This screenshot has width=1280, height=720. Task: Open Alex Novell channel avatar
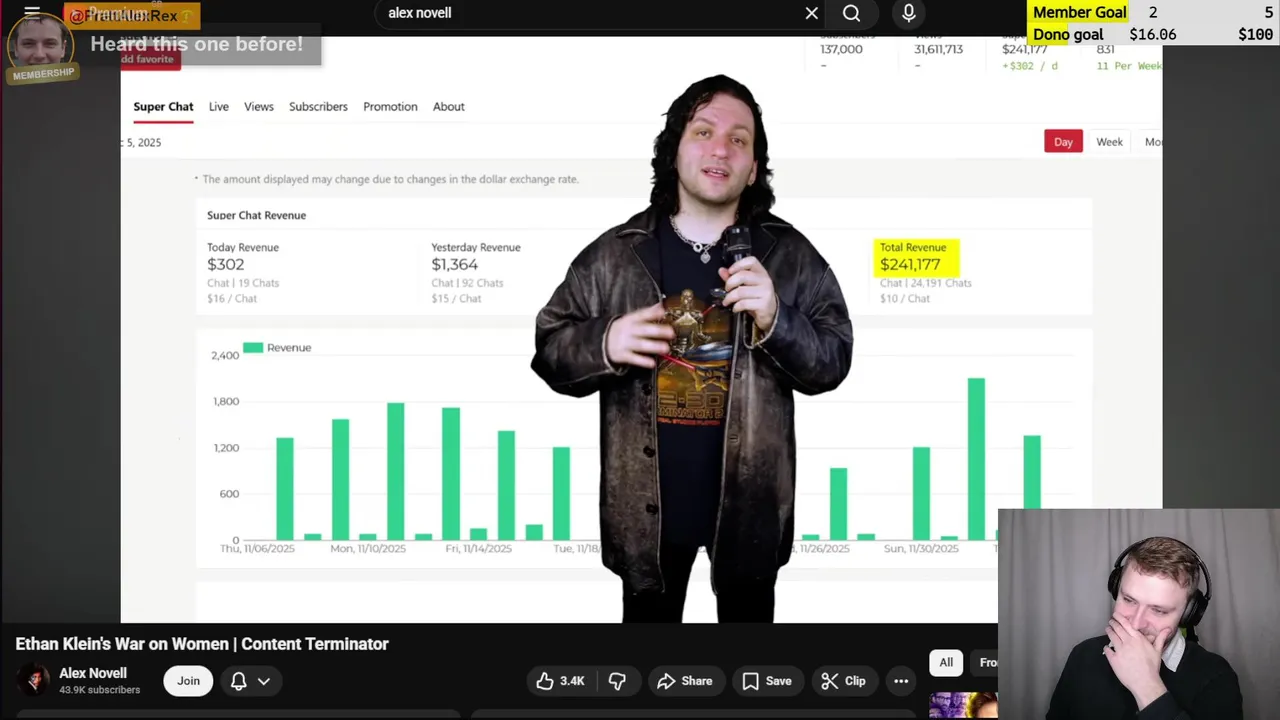point(34,680)
